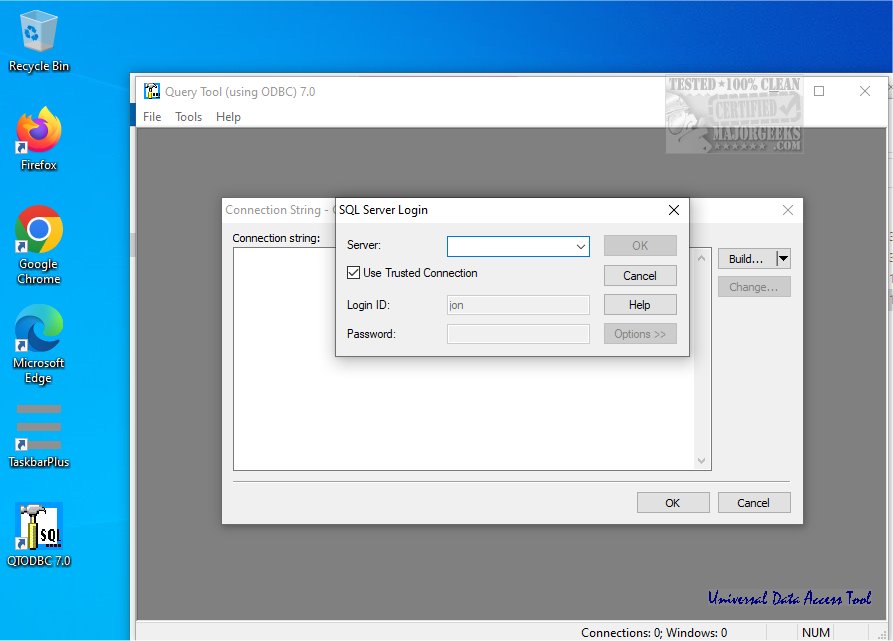Close the SQL Server Login dialog
This screenshot has width=893, height=641.
coord(674,210)
